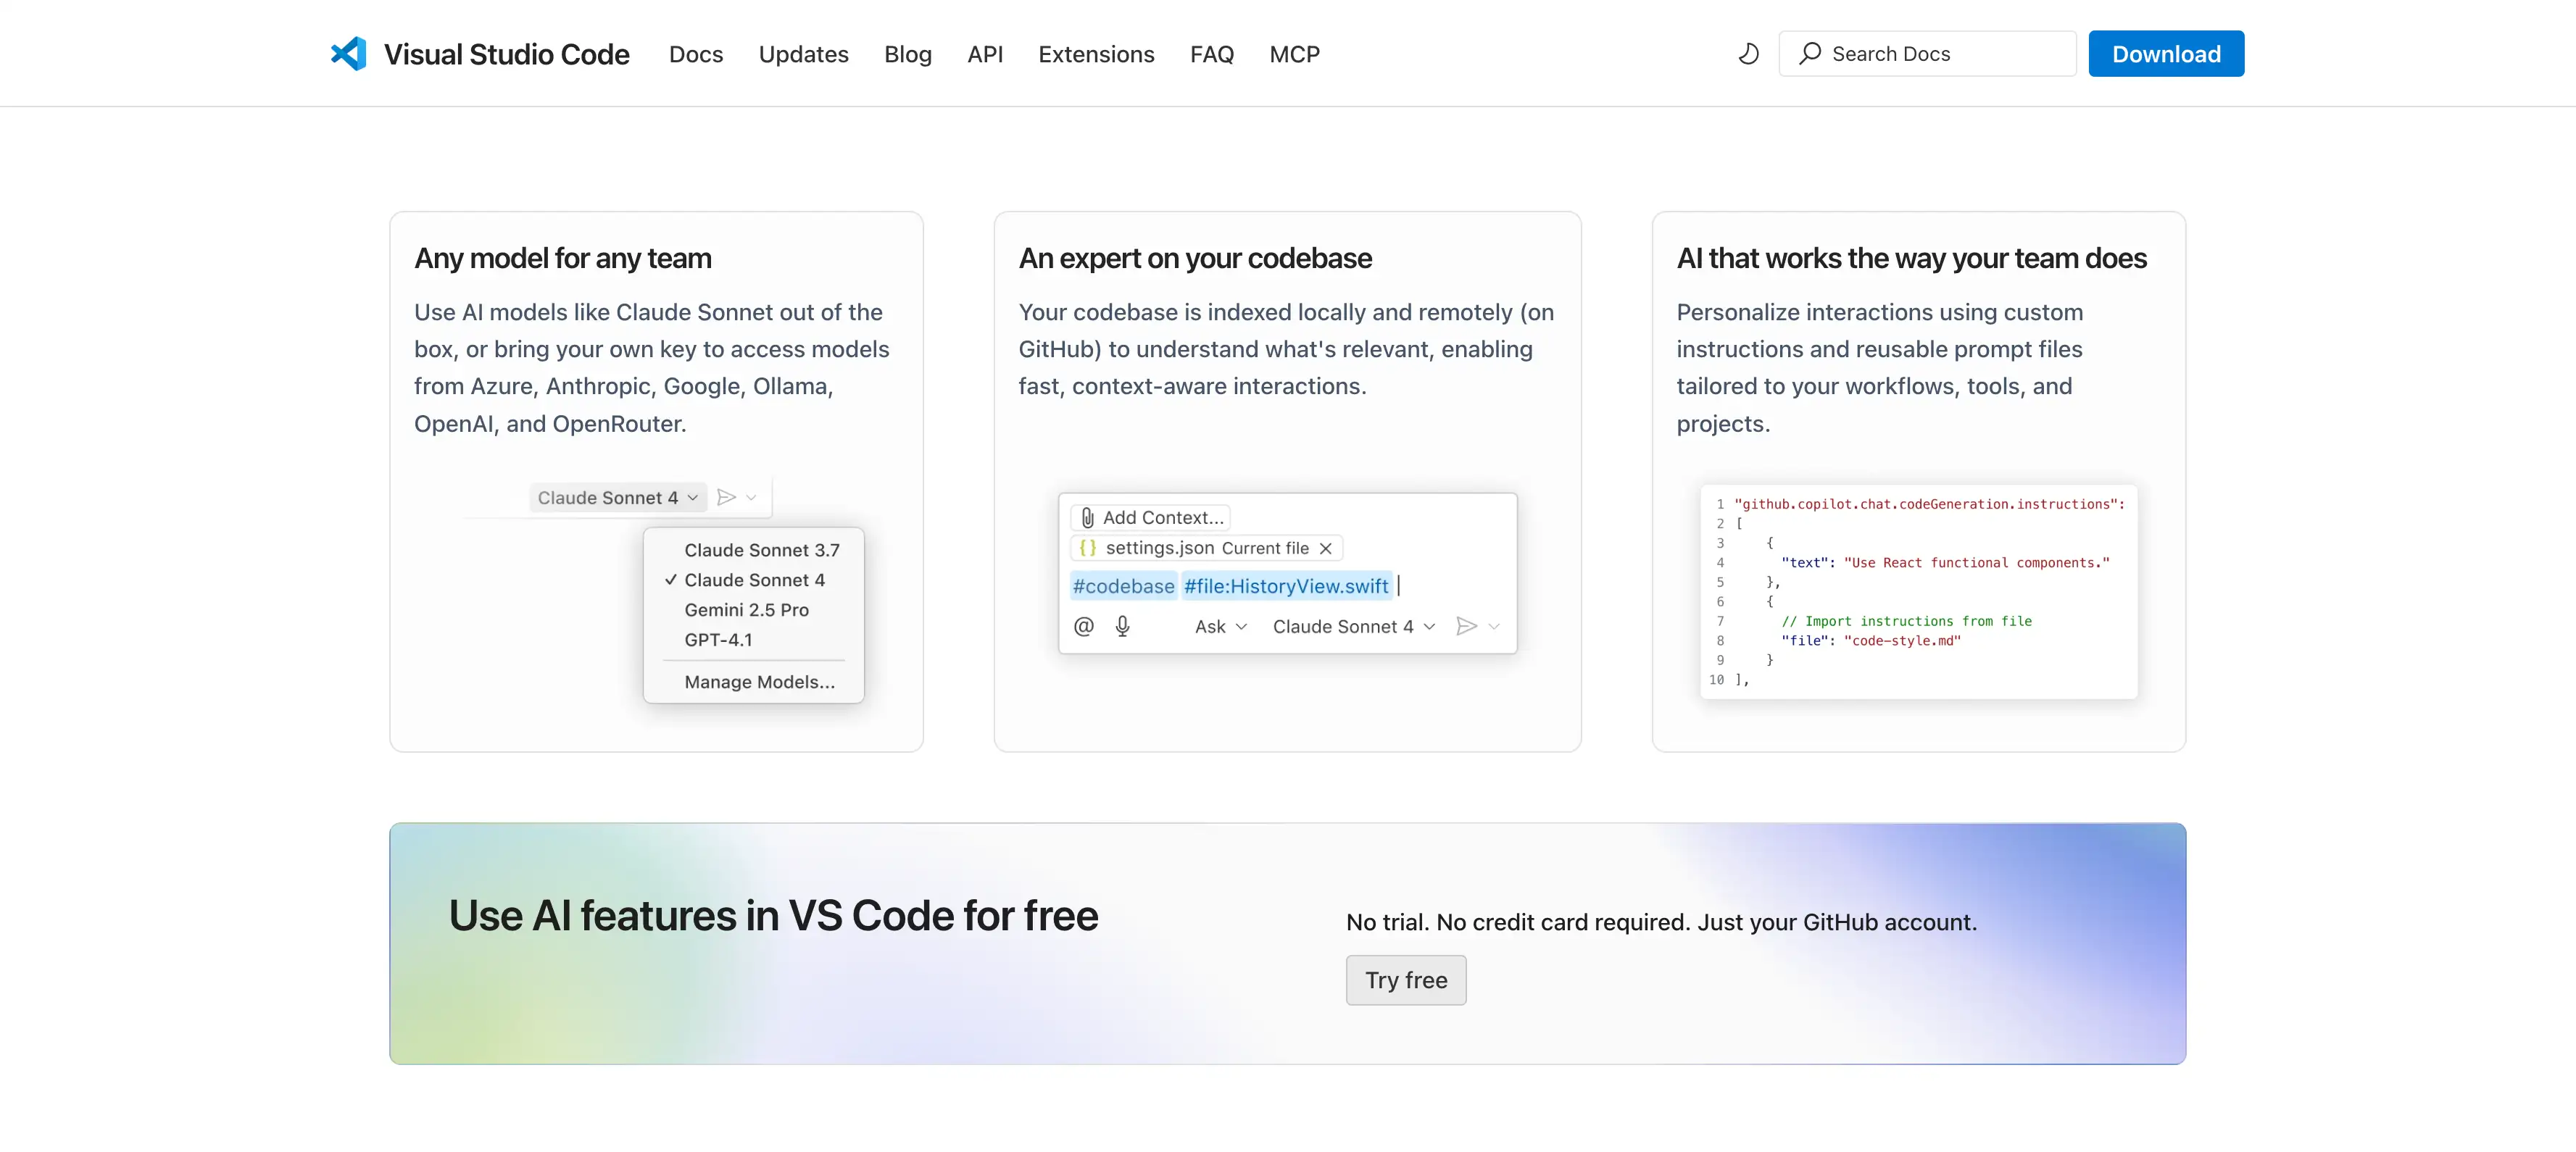Screen dimensions: 2576x1152
Task: Choose GPT-4.1 model
Action: point(718,640)
